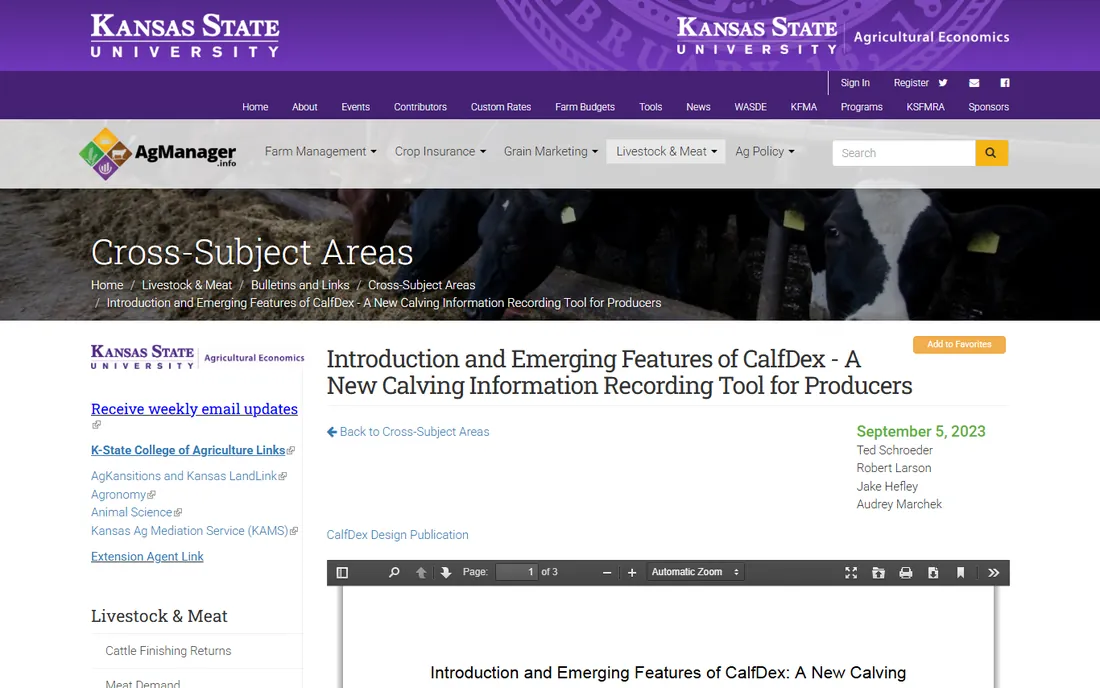Open the Facebook icon link
The height and width of the screenshot is (688, 1100).
click(1005, 83)
